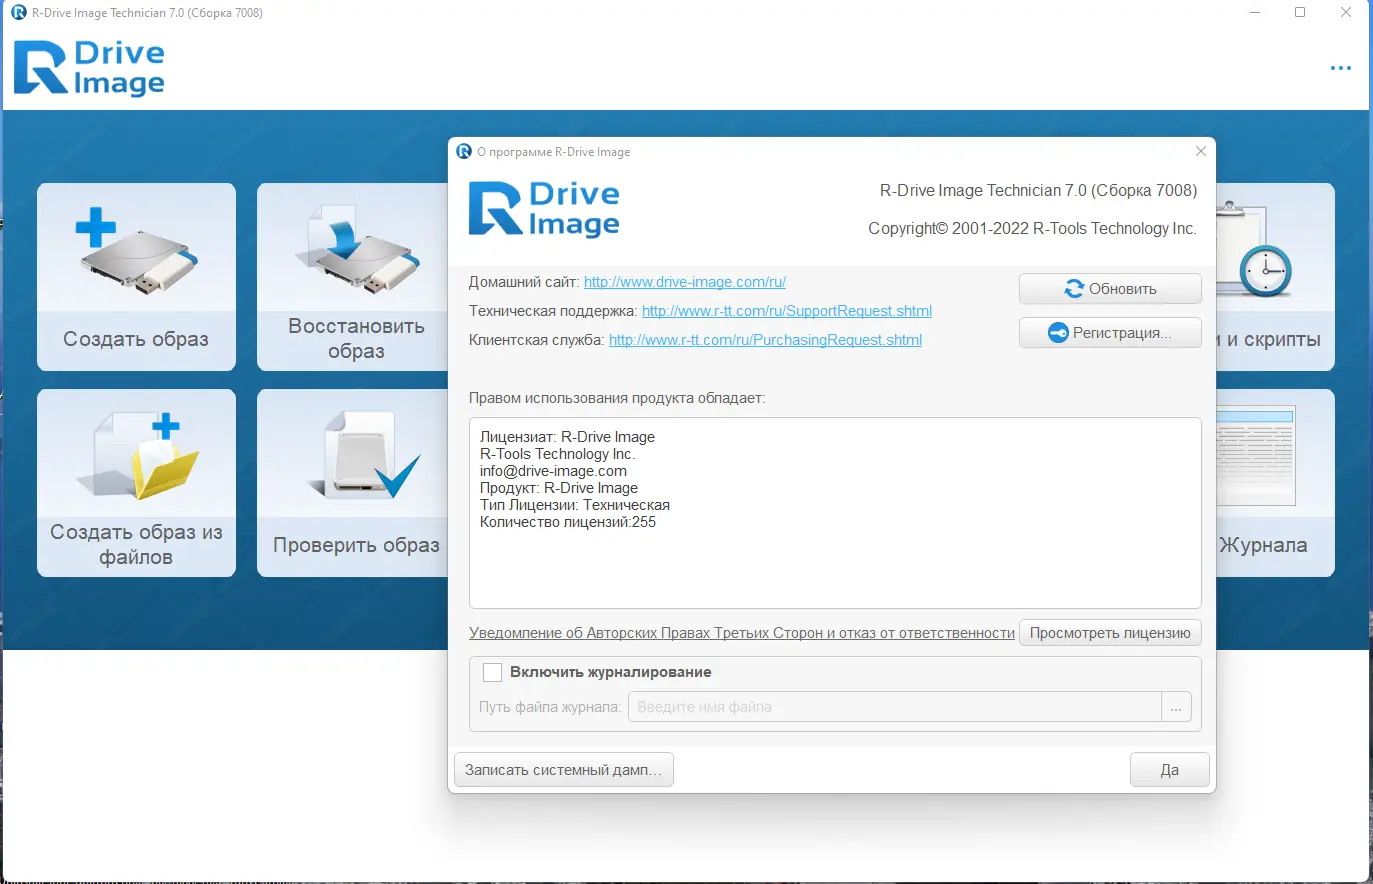
Task: Click the Drive Image logo top left
Action: click(88, 67)
